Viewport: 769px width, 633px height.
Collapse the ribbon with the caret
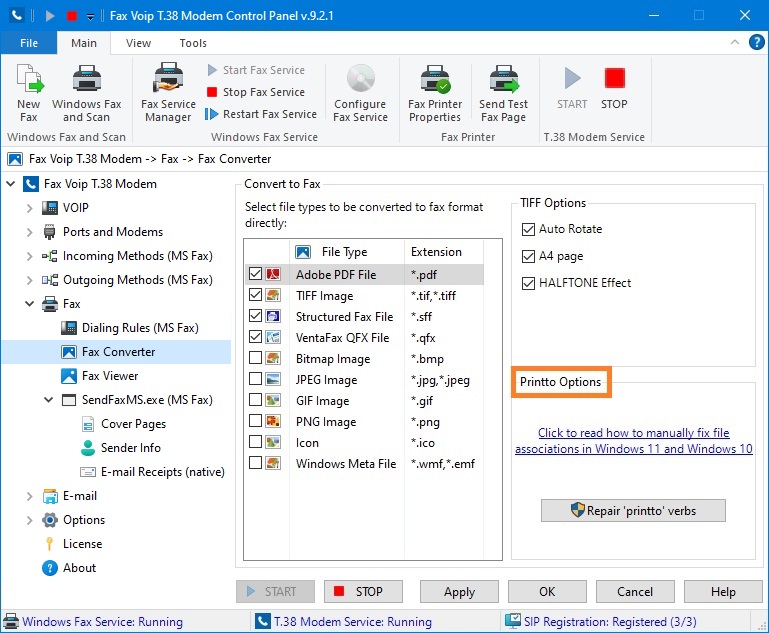(x=735, y=42)
